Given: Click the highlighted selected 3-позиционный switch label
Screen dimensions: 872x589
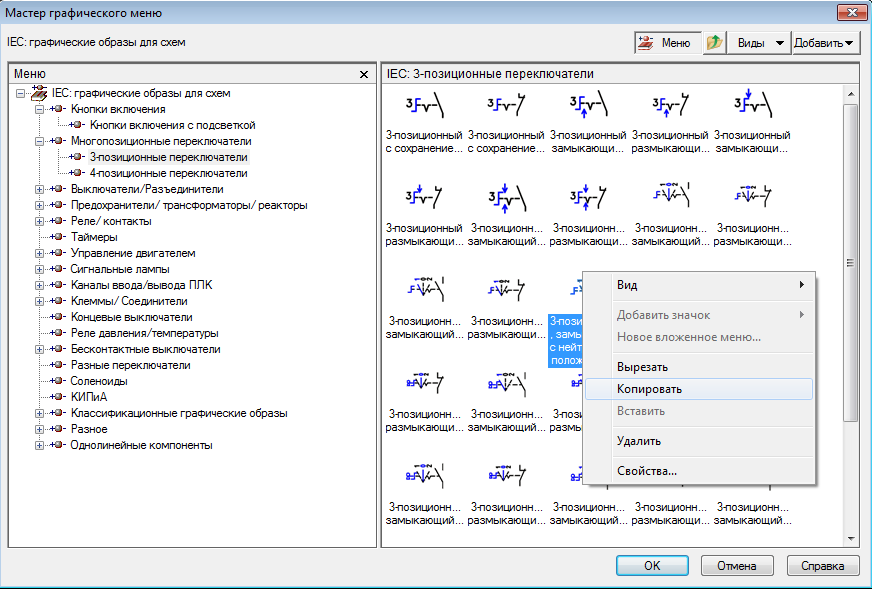Looking at the screenshot, I should click(565, 340).
